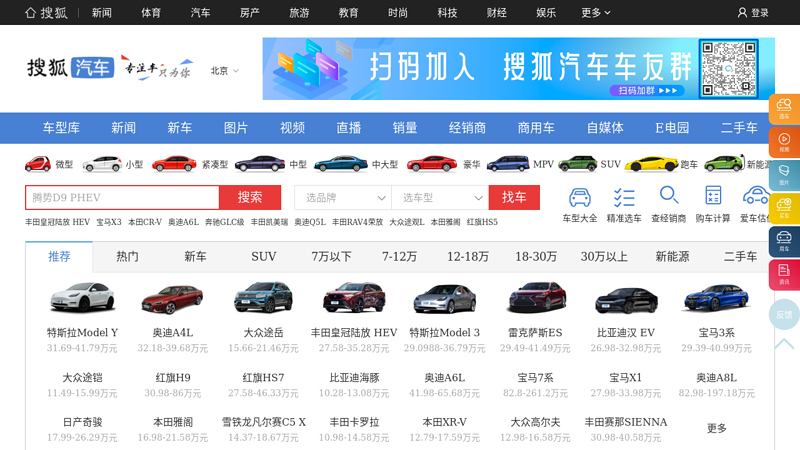Open the 车型大全 car icon
Viewport: 800px width, 450px height.
tap(580, 197)
